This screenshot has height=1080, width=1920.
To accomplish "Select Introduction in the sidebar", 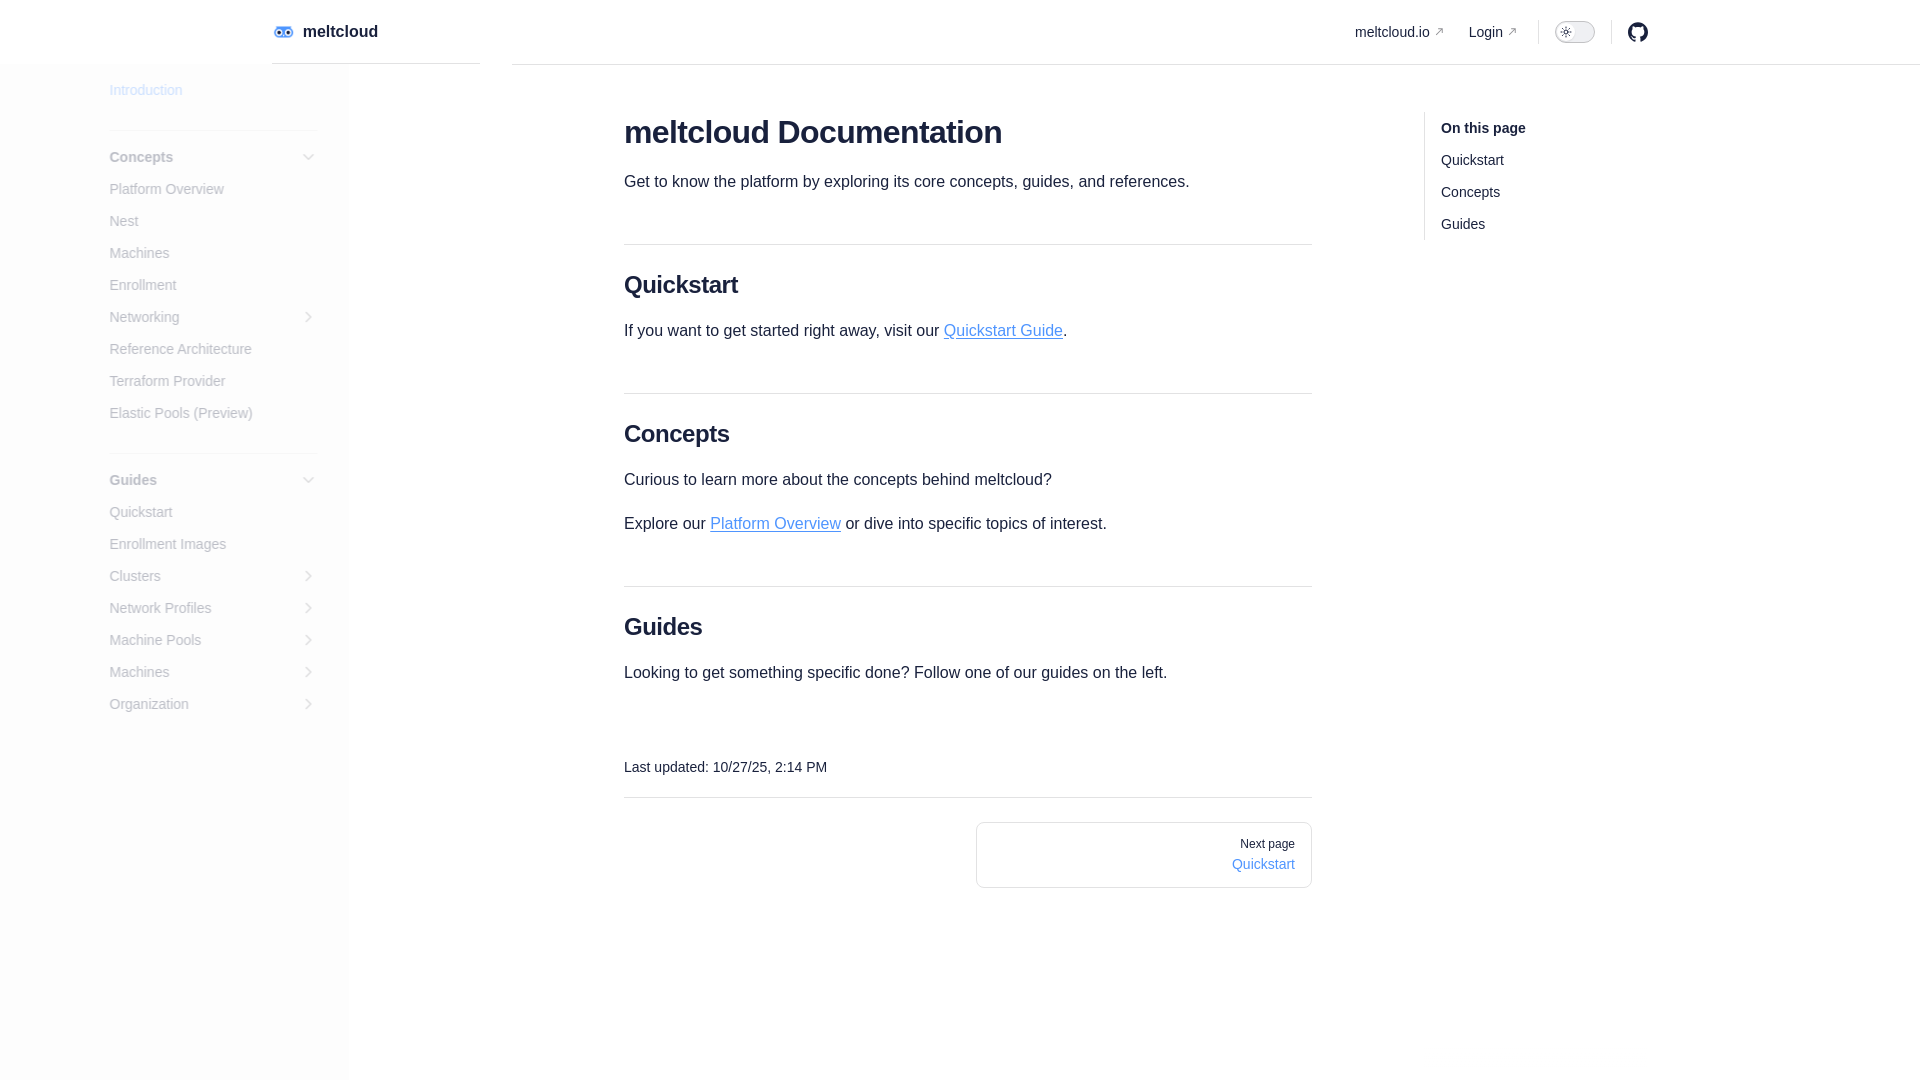I will [x=146, y=90].
